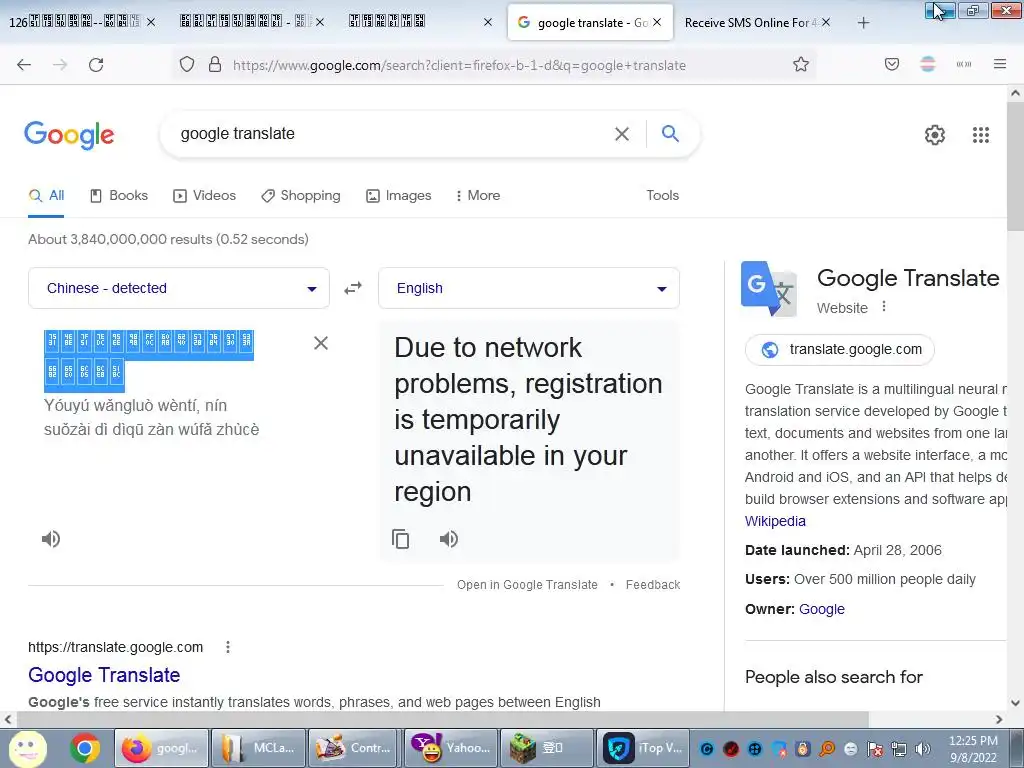Screen dimensions: 1024x768
Task: Listen to the English translation
Action: click(449, 539)
